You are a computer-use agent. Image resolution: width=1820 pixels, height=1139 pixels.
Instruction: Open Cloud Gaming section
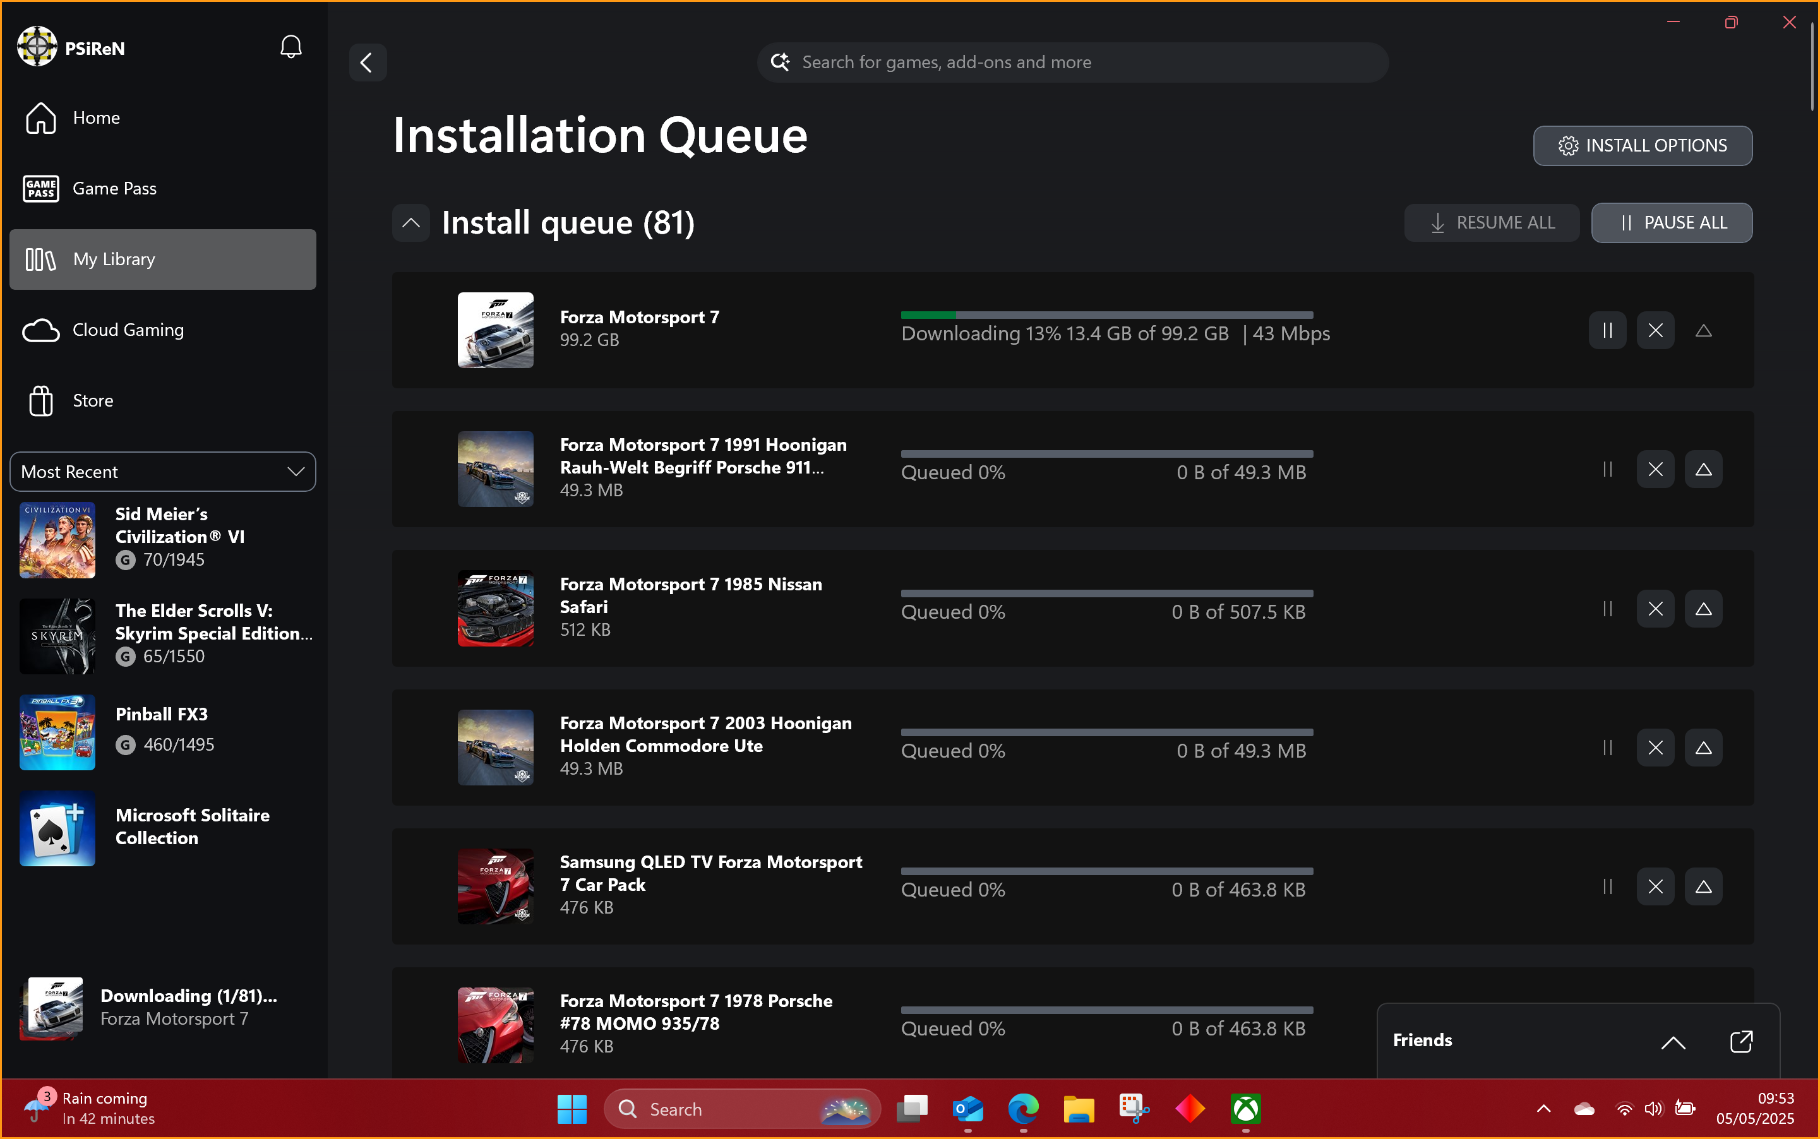[x=163, y=330]
